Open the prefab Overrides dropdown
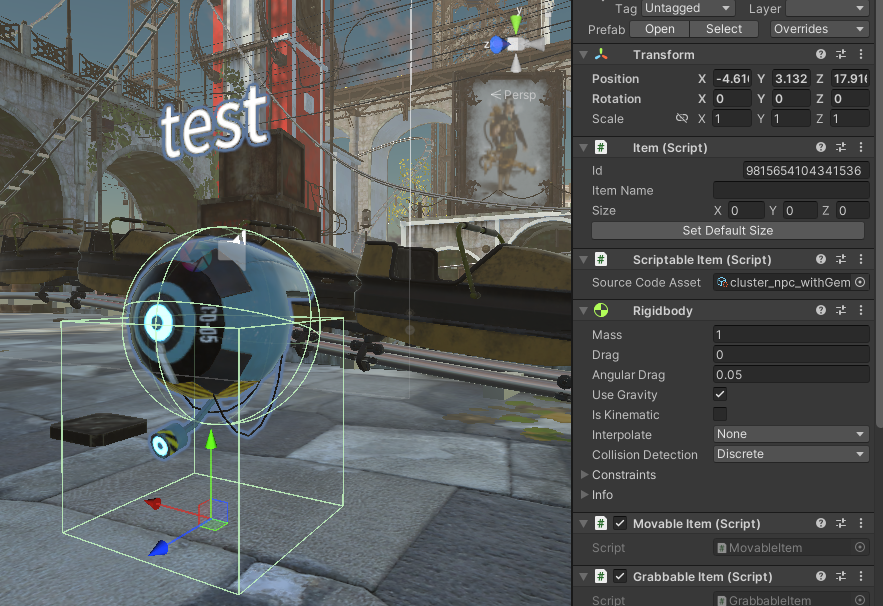The height and width of the screenshot is (606, 883). coord(819,29)
